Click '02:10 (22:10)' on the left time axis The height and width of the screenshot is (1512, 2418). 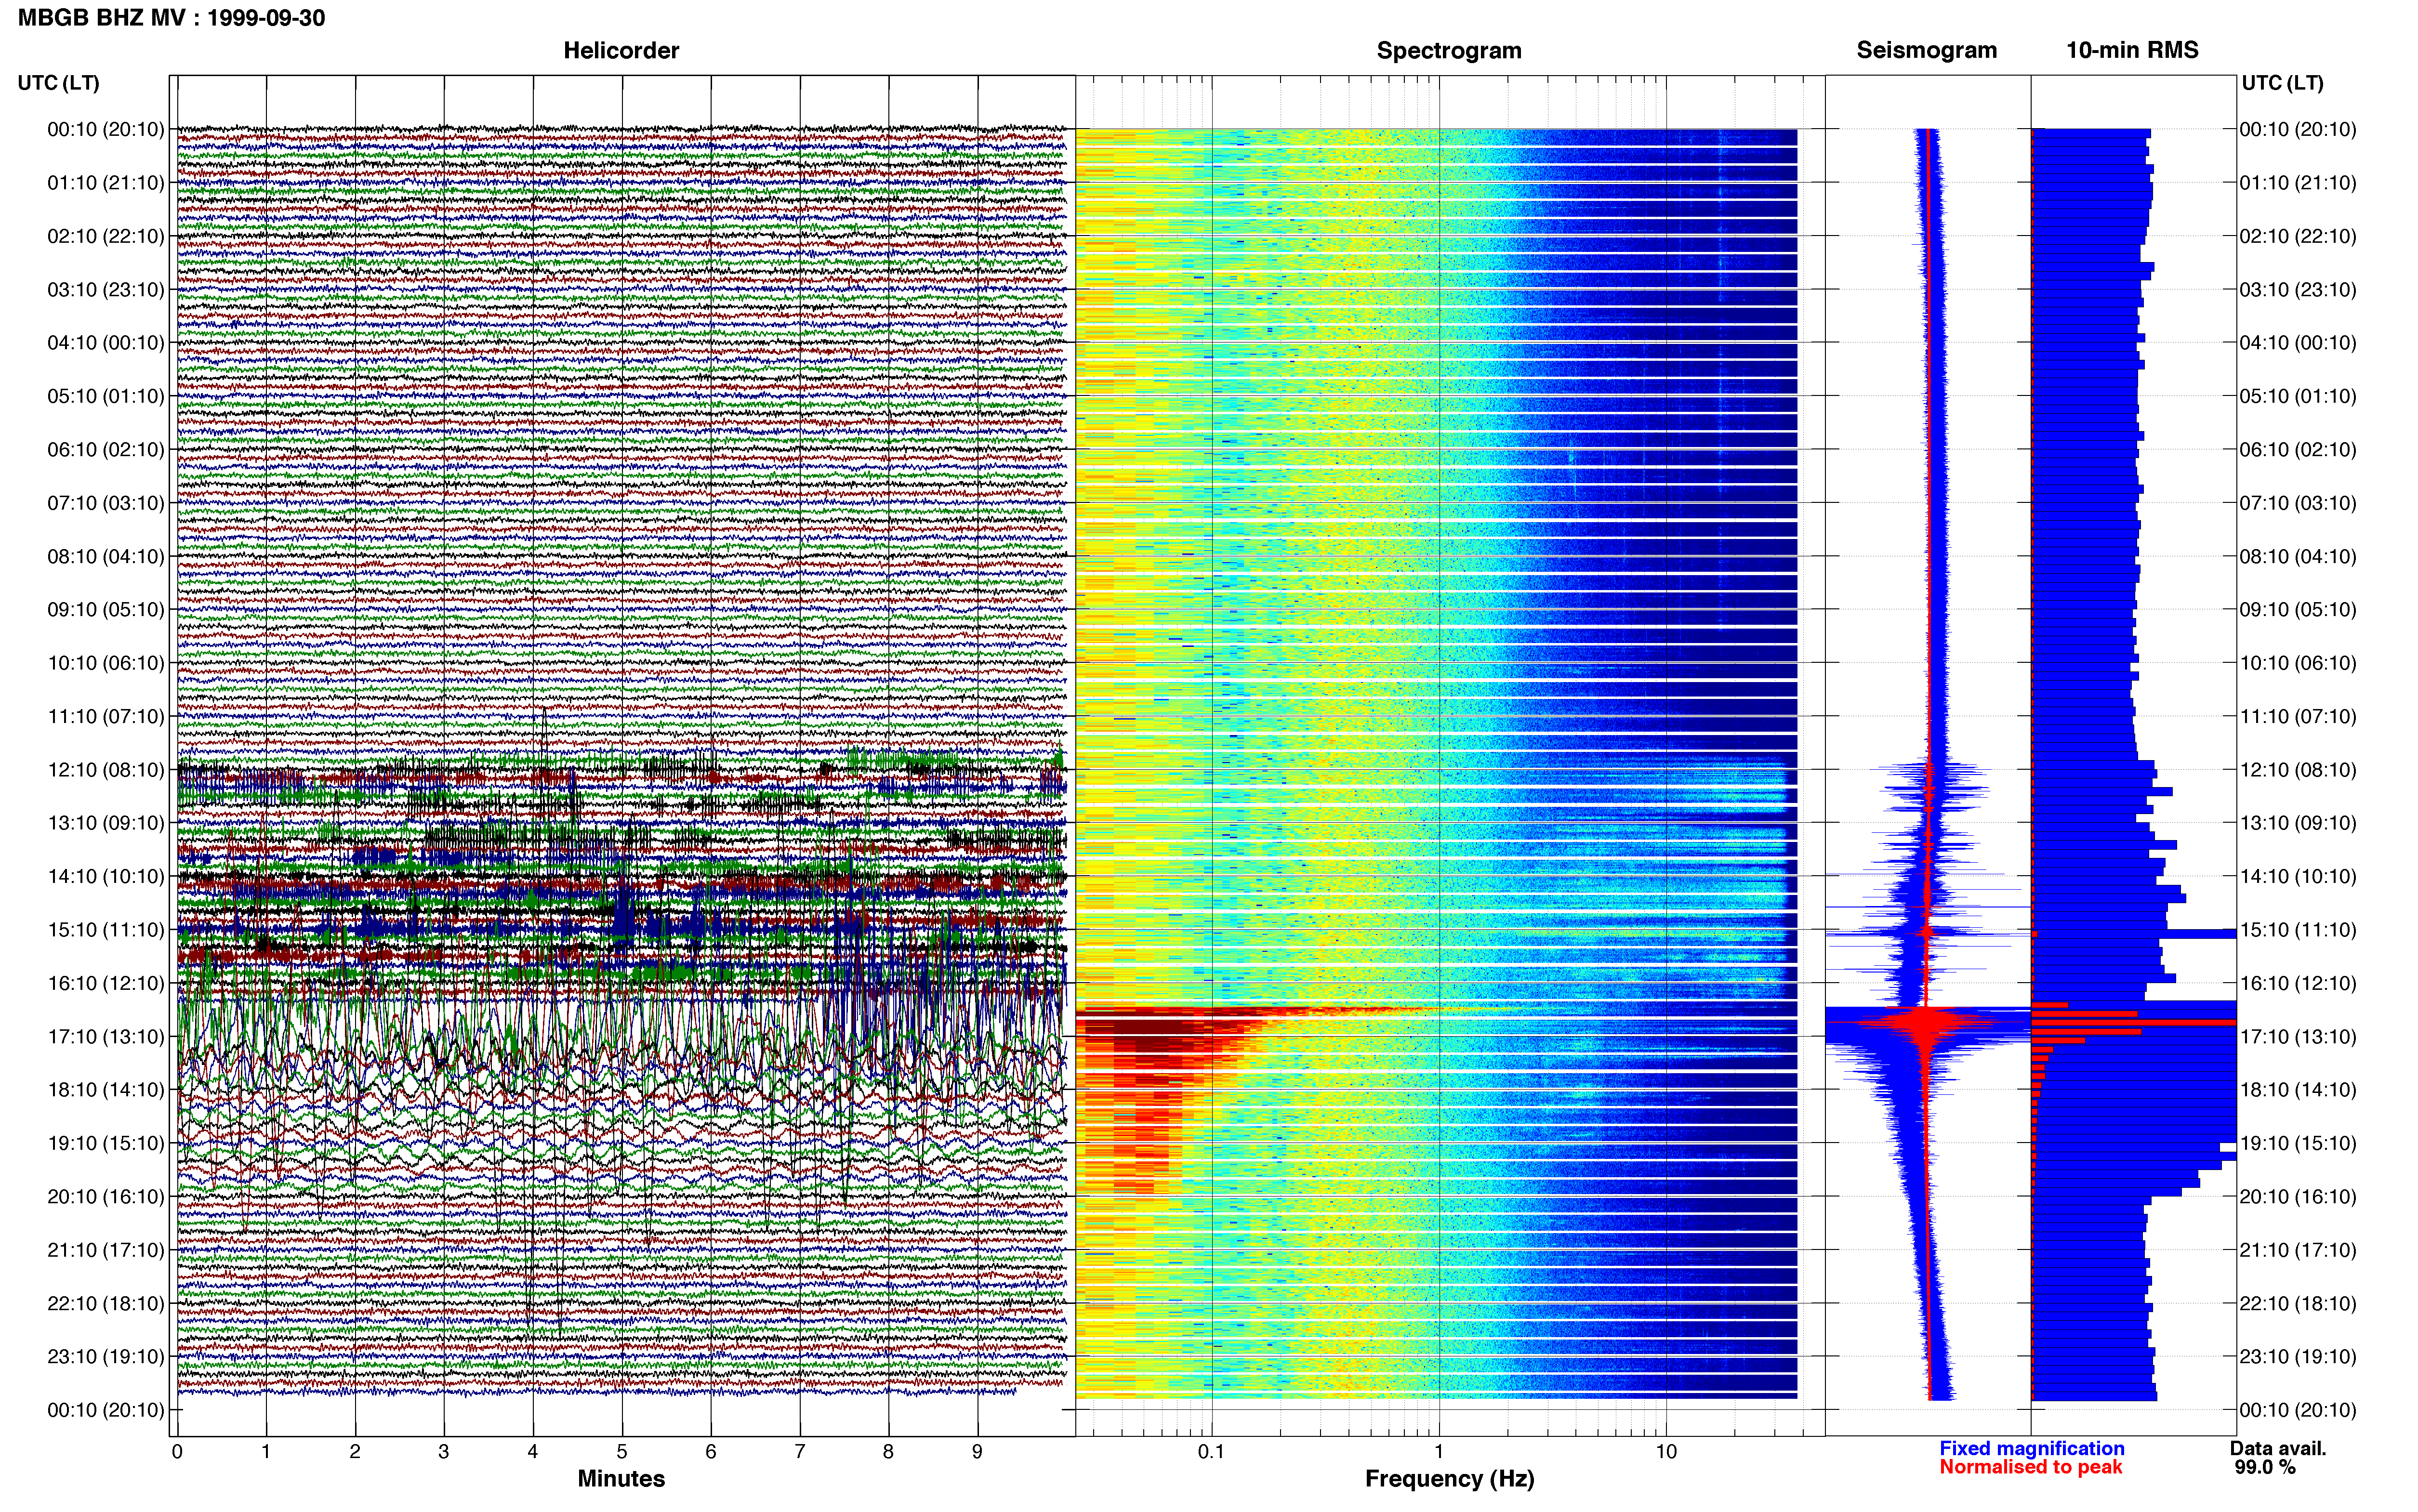point(106,236)
